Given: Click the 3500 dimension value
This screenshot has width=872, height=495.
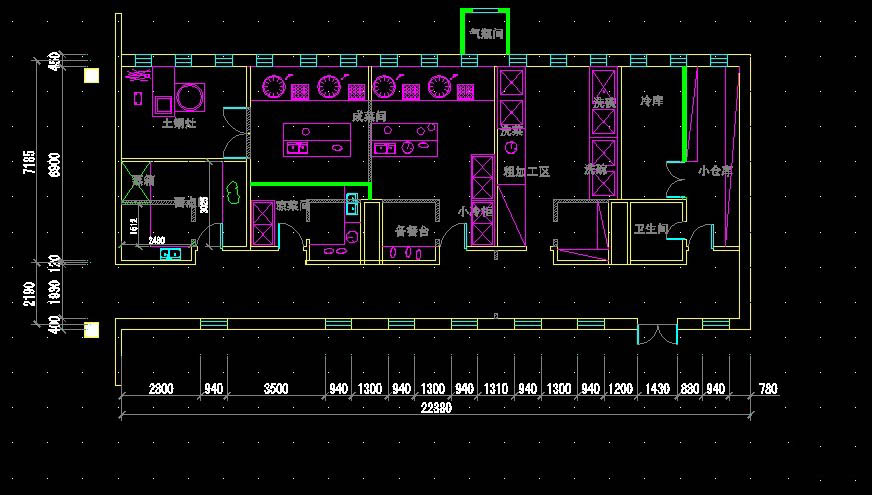Looking at the screenshot, I should 276,388.
